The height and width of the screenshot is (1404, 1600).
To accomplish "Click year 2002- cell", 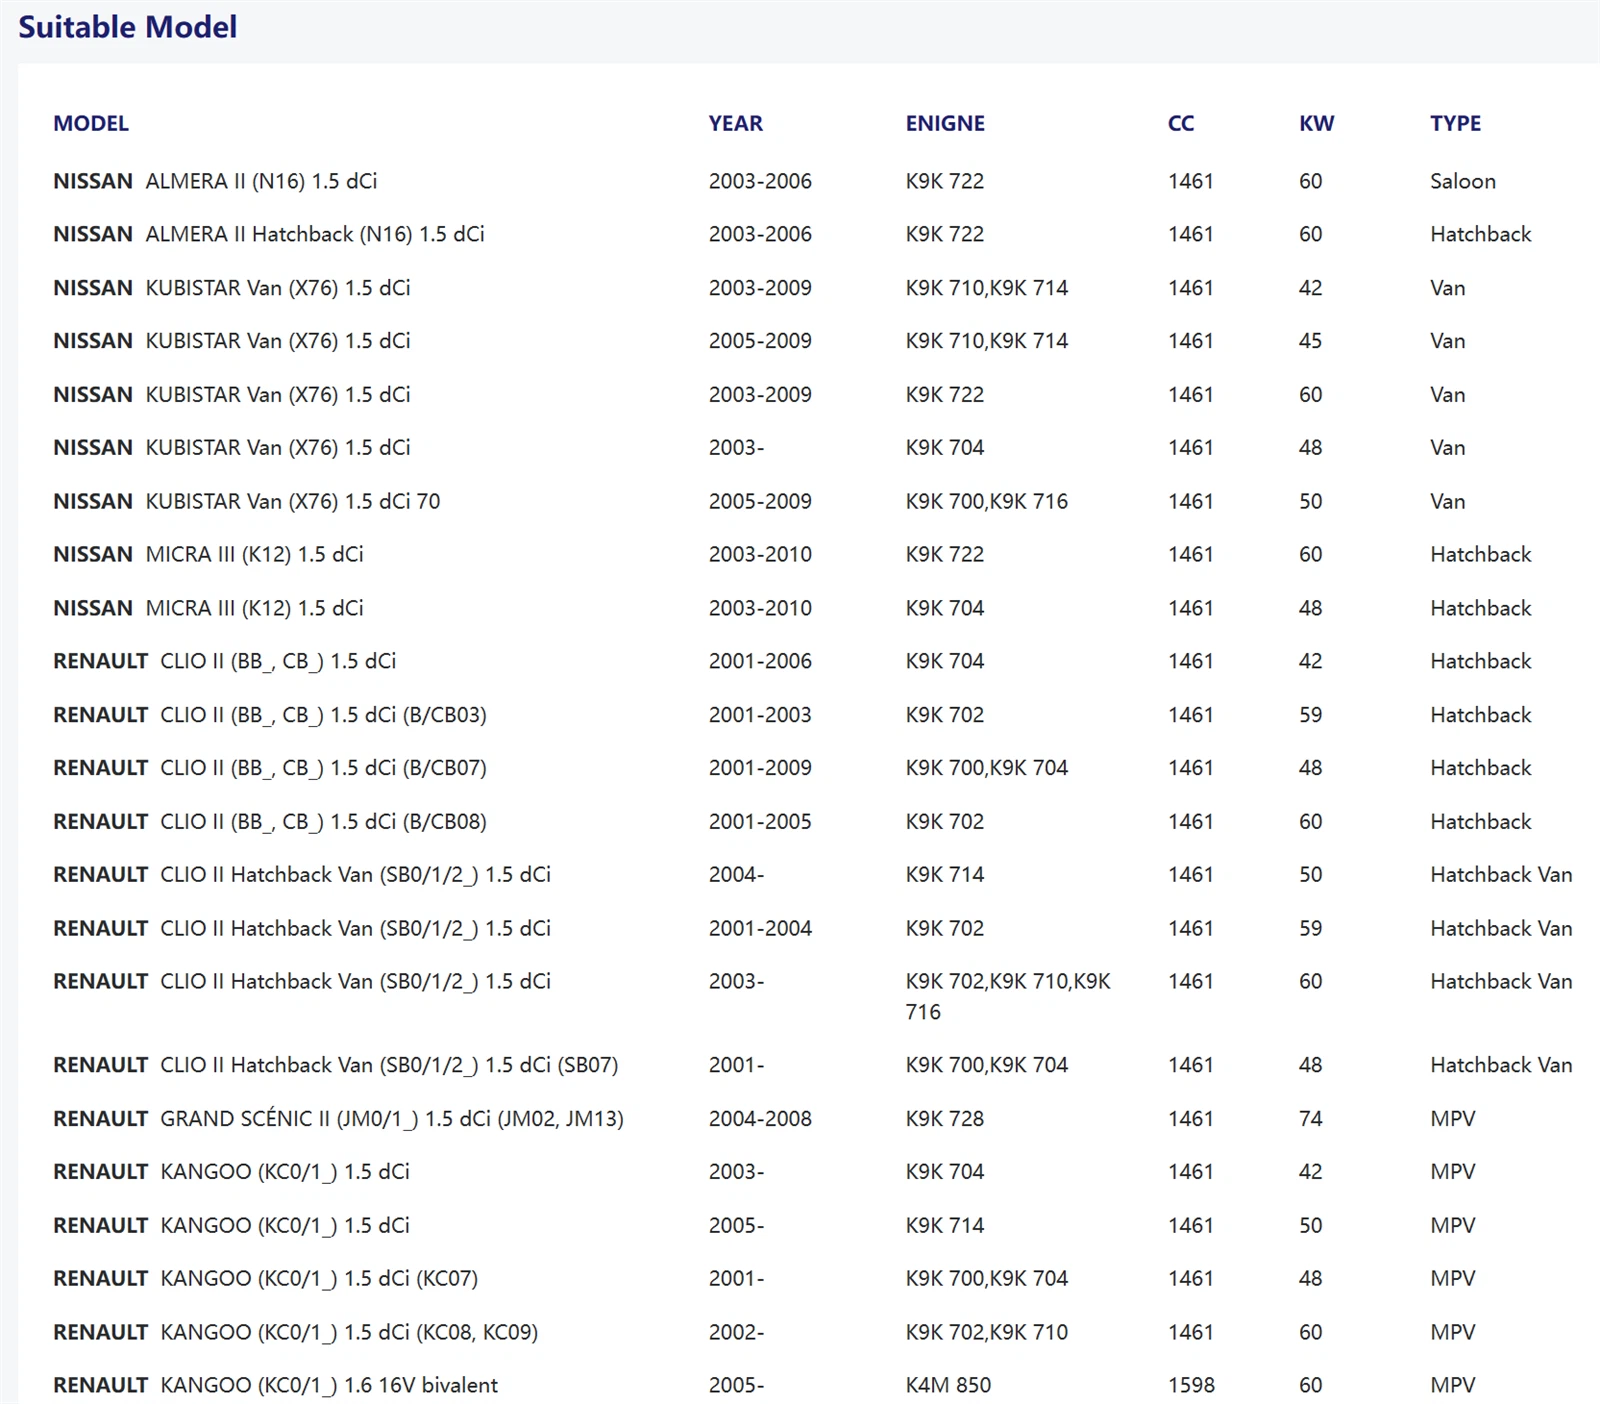I will (x=736, y=1332).
